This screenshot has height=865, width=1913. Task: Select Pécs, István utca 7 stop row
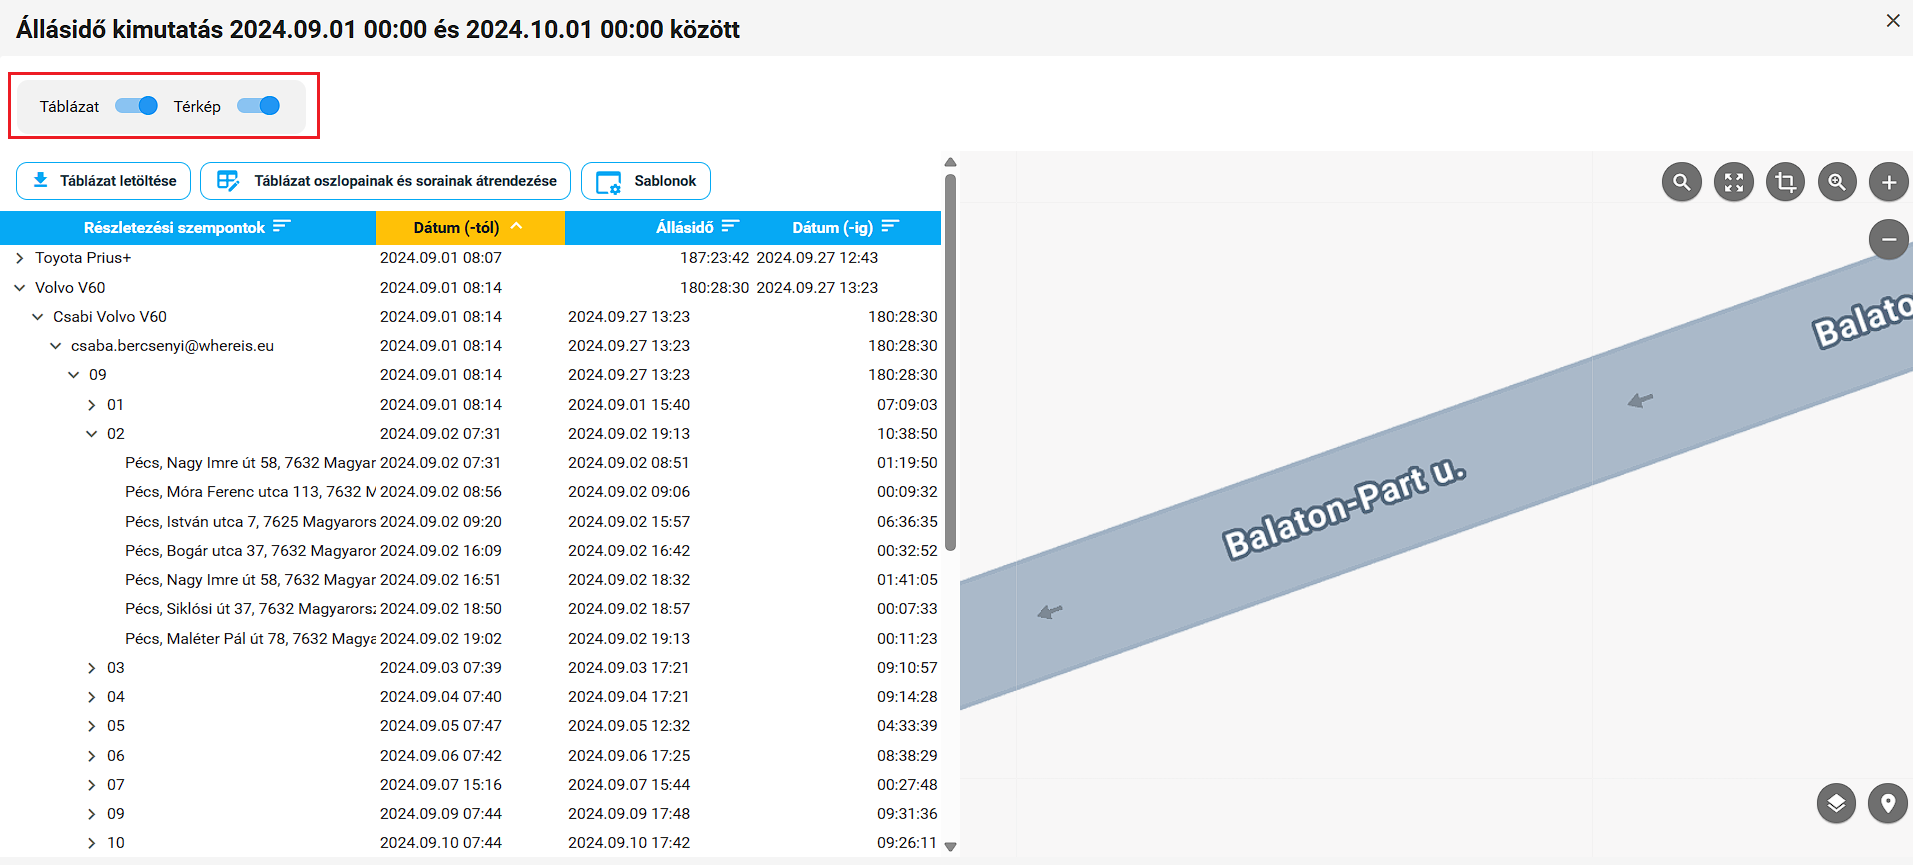[250, 522]
